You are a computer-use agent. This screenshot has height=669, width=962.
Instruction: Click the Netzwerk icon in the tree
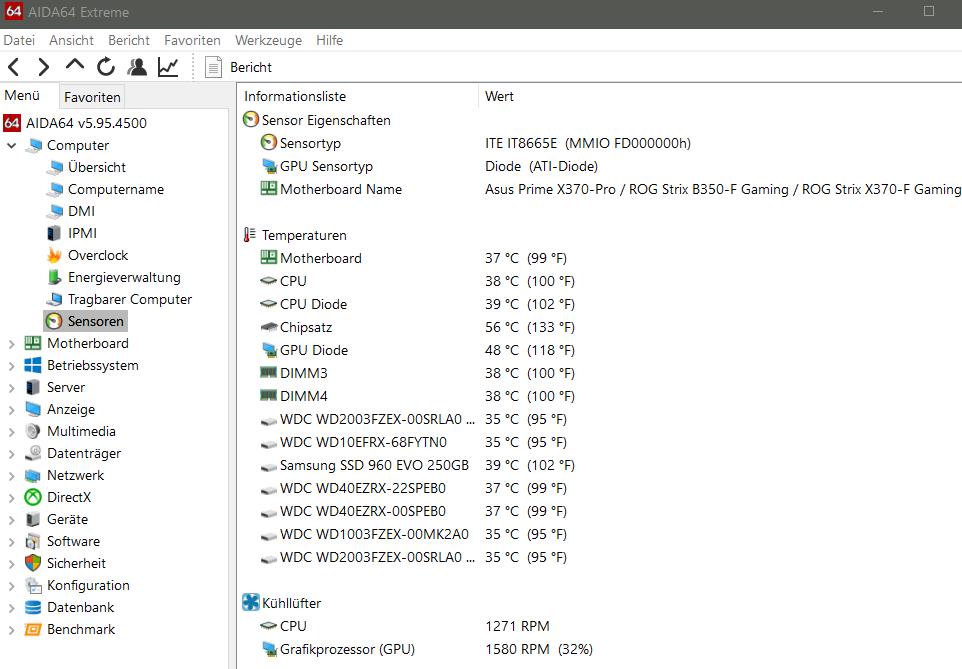[33, 476]
